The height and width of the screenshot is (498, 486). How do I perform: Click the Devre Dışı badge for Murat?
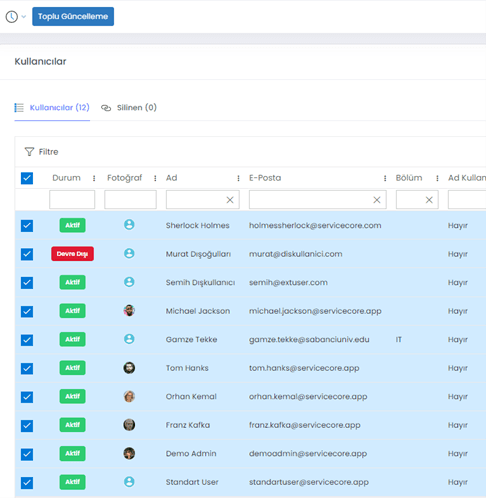[72, 254]
